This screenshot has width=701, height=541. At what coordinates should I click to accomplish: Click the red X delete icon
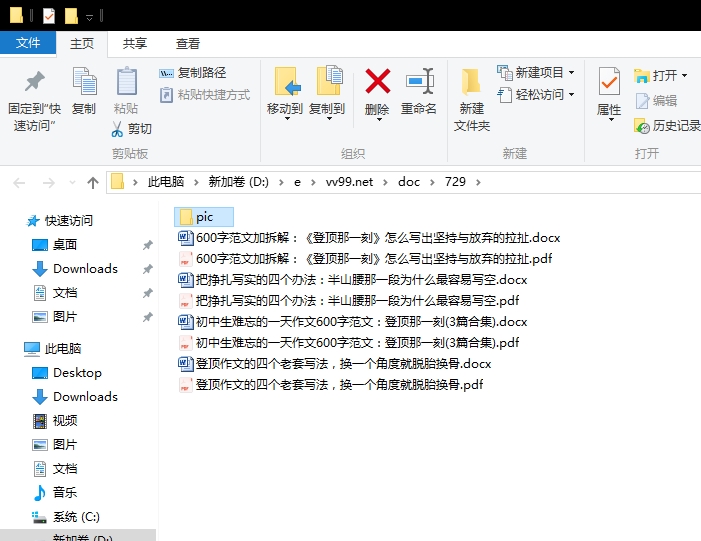[x=378, y=81]
